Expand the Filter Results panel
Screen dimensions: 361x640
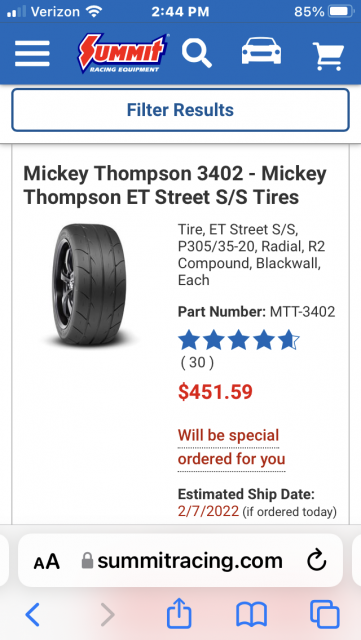click(x=180, y=110)
